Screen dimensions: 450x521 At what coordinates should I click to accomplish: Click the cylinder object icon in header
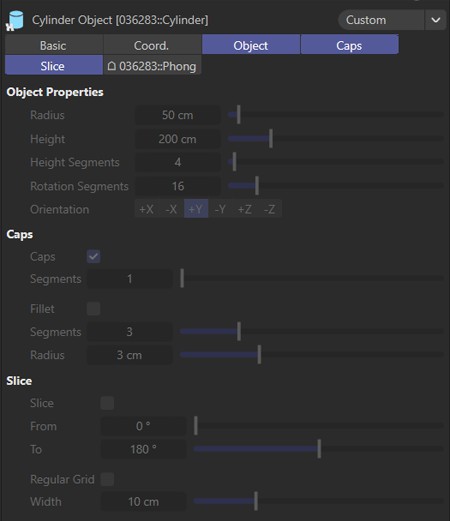[15, 20]
